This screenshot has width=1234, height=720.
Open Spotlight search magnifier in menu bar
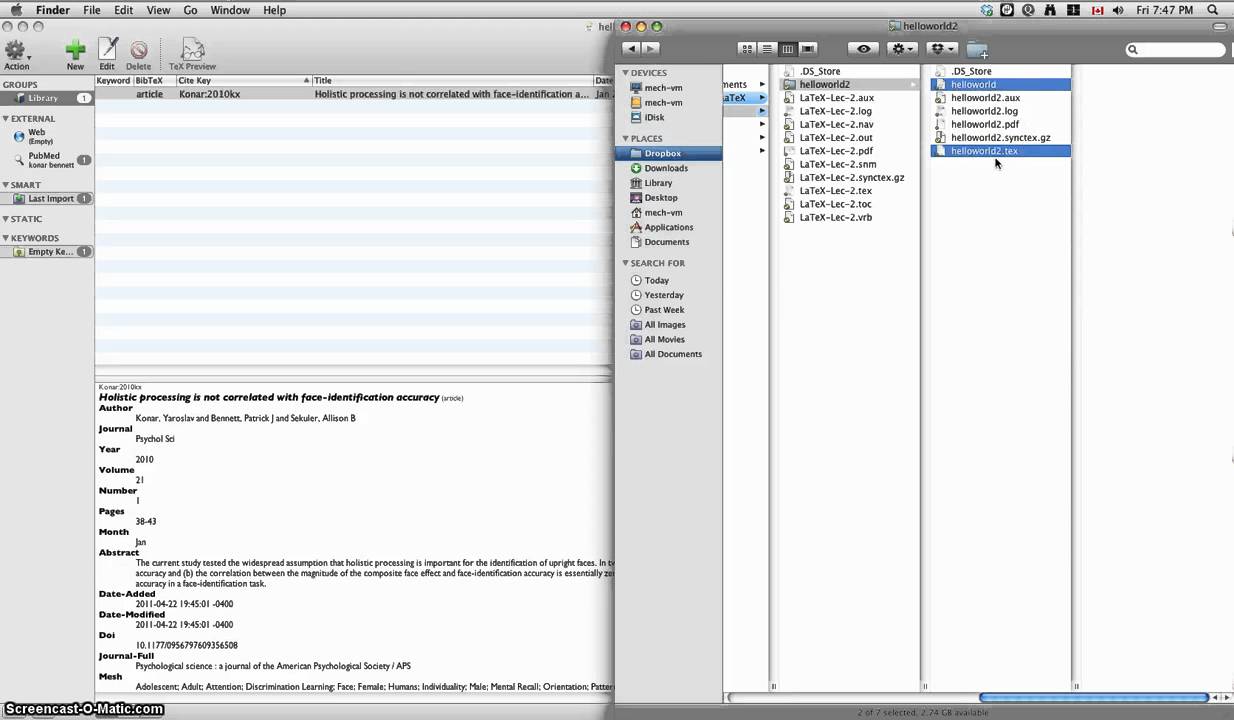[x=1213, y=10]
